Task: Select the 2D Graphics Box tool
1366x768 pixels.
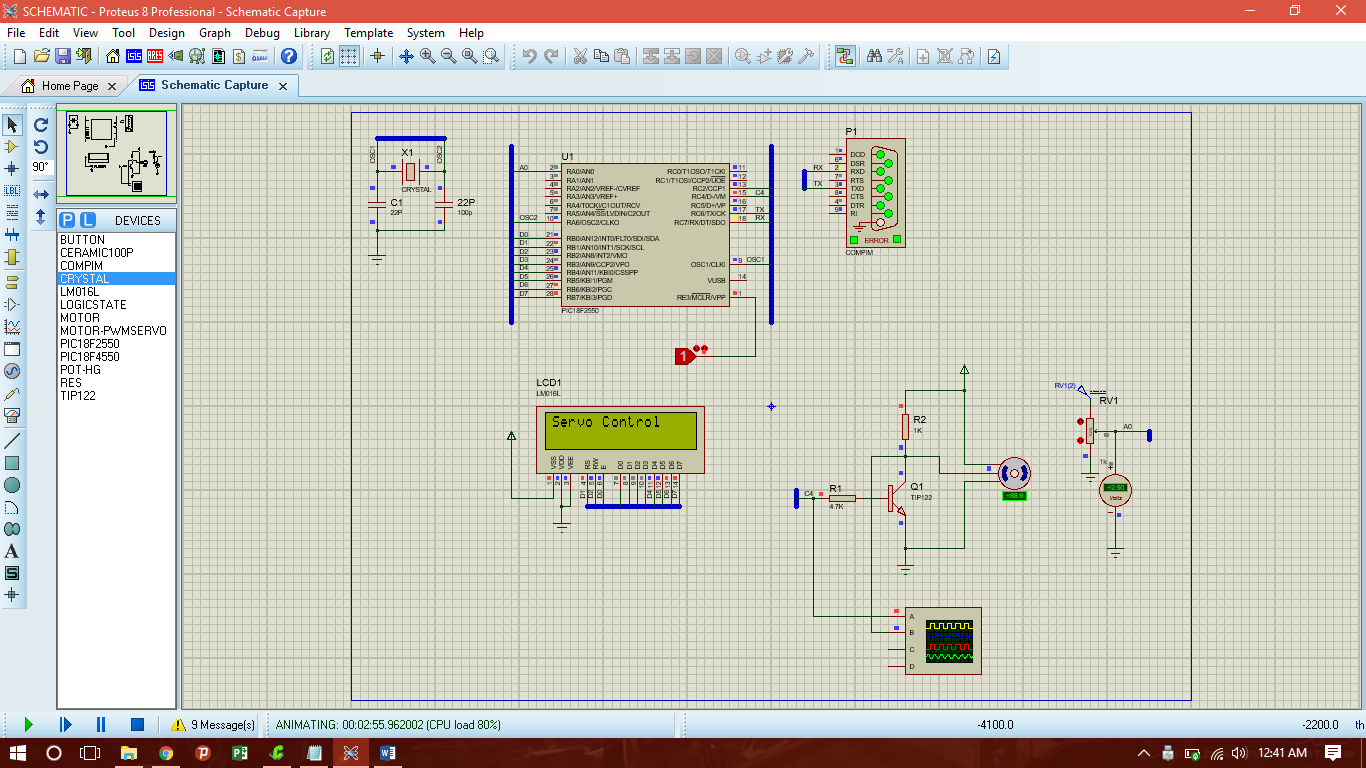Action: coord(12,463)
